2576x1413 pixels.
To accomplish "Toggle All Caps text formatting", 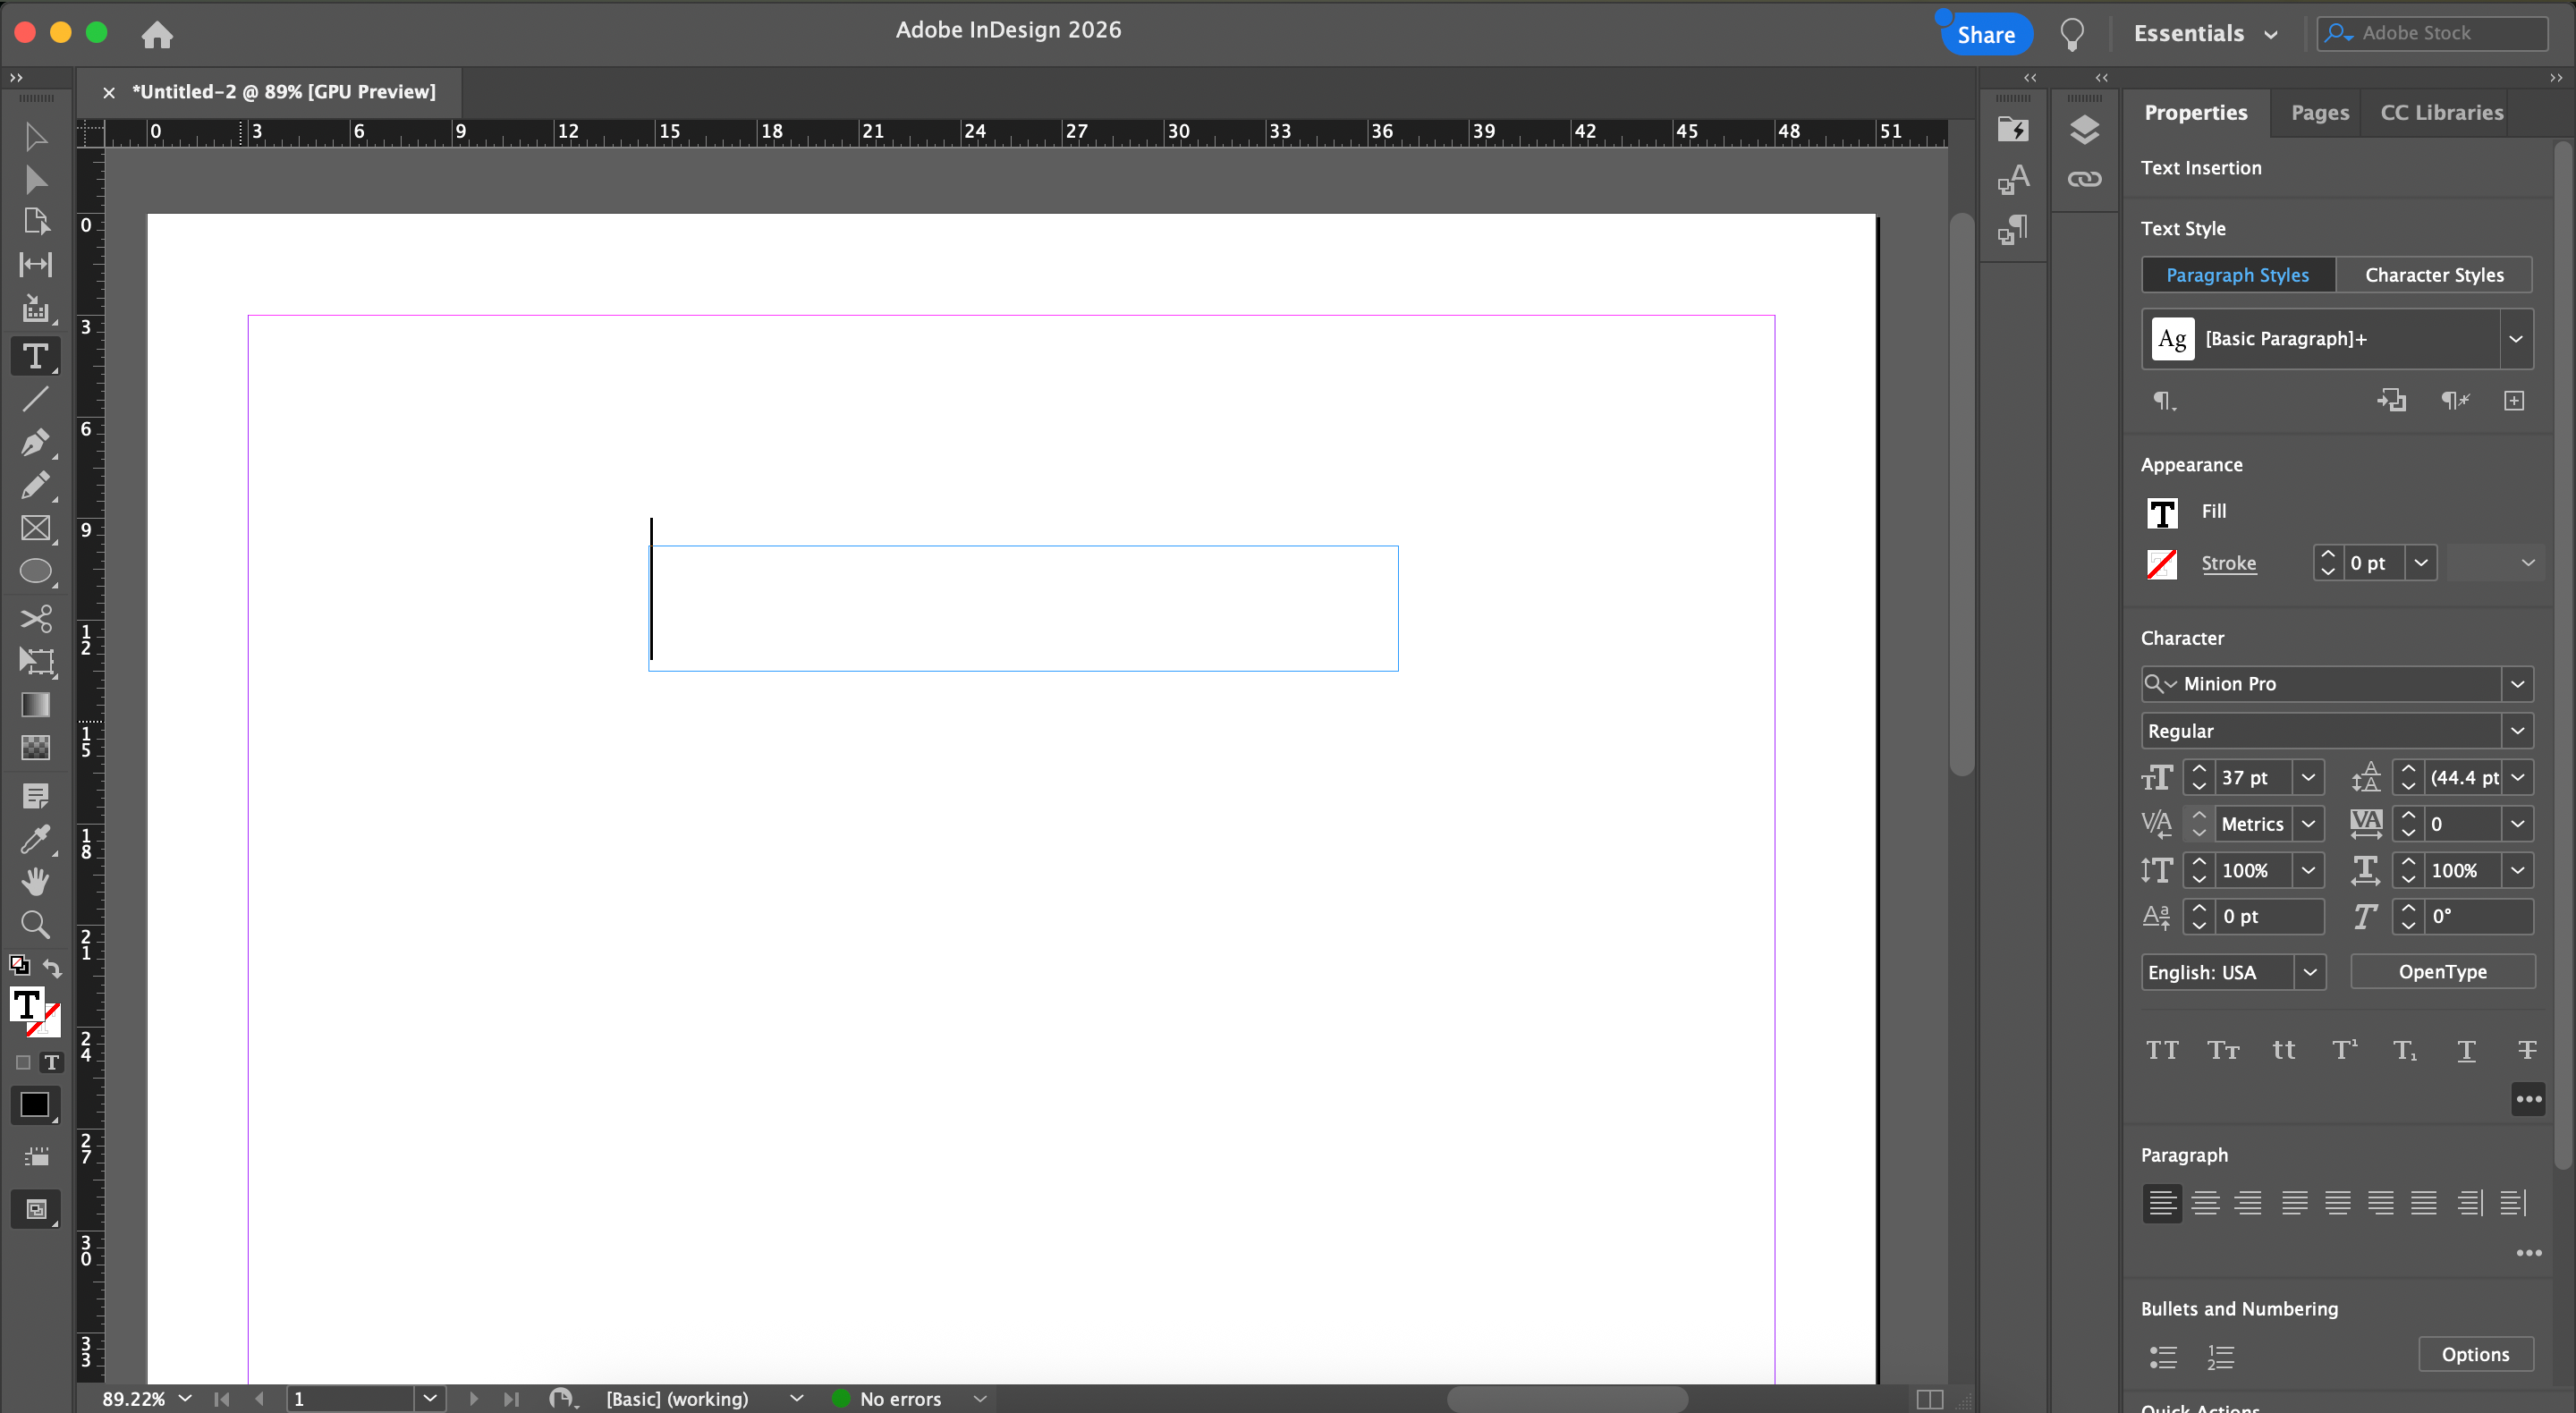I will (2161, 1050).
